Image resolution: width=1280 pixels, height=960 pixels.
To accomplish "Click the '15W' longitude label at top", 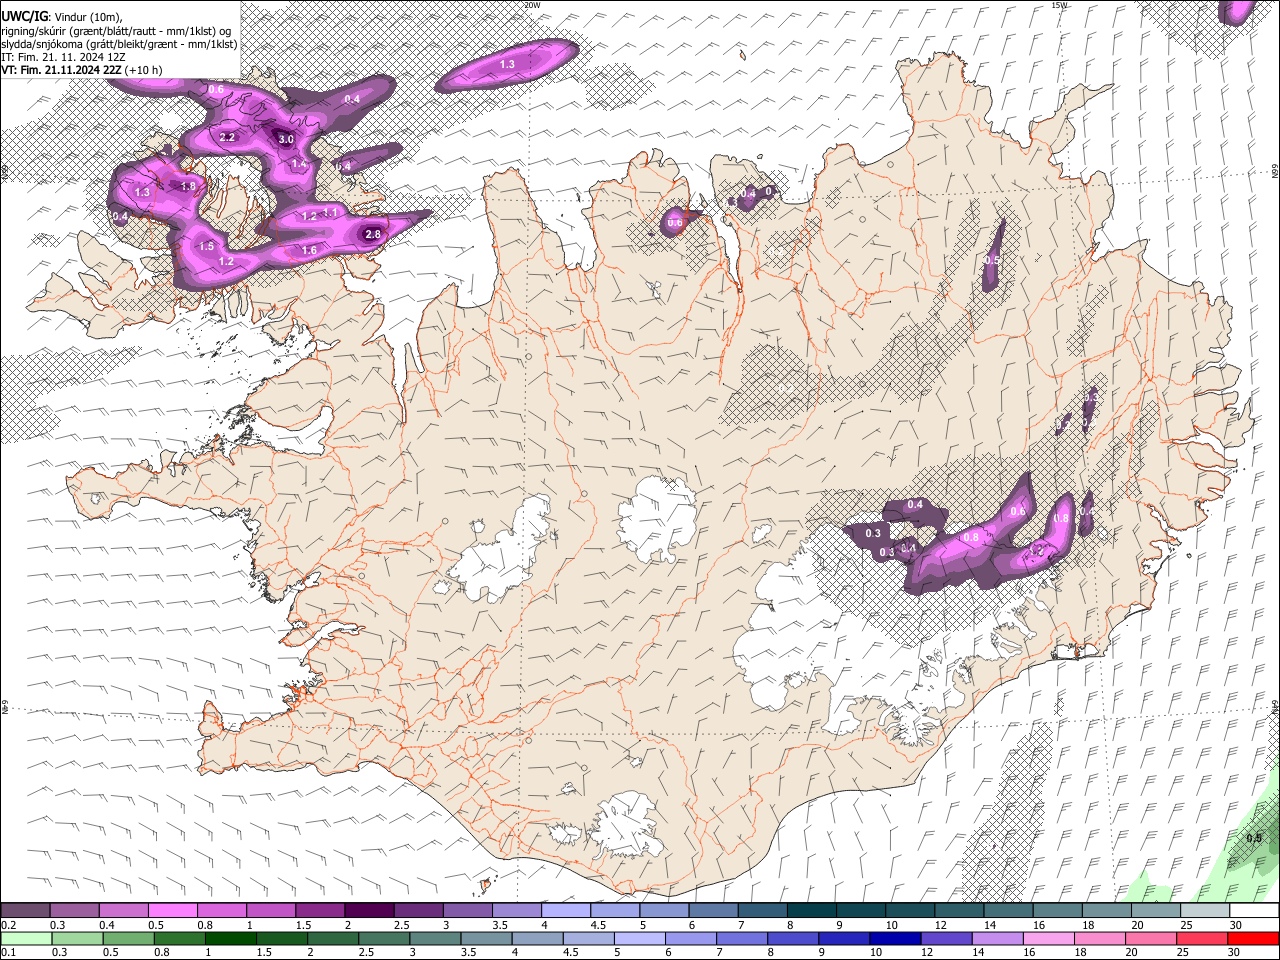I will [1060, 5].
